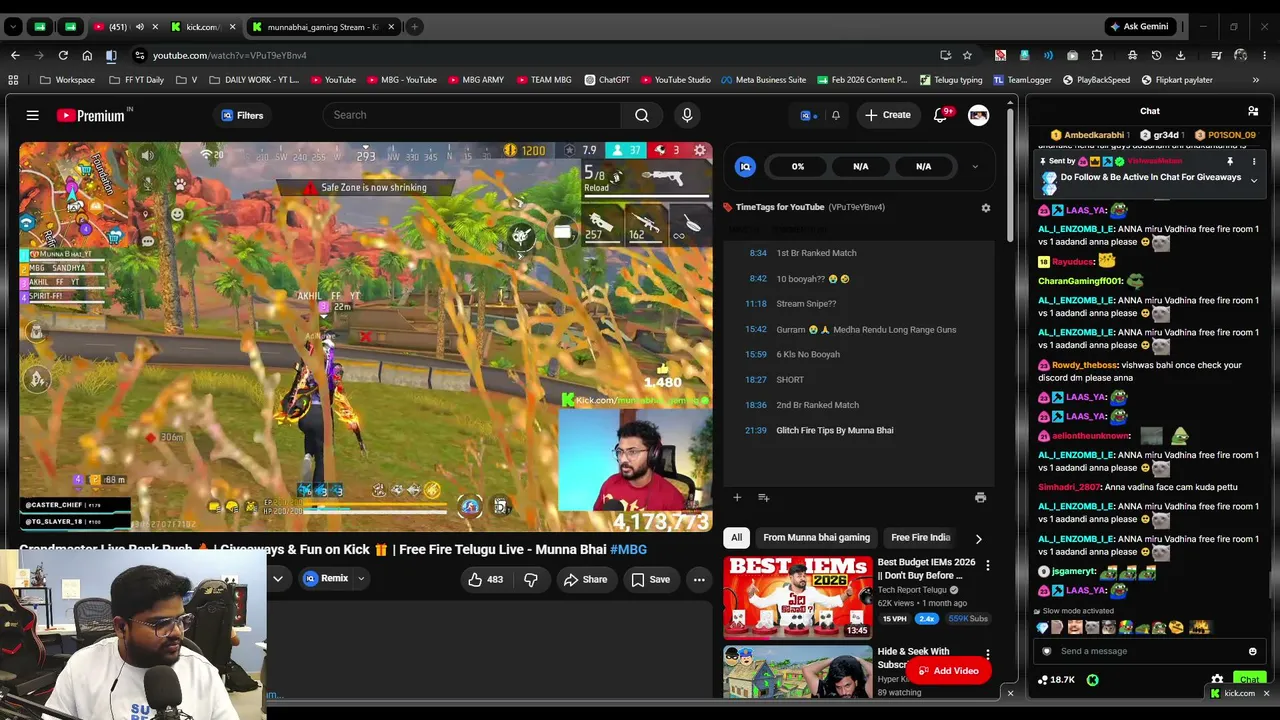
Task: Show hidden bookmarks with the chevron
Action: (x=1256, y=80)
